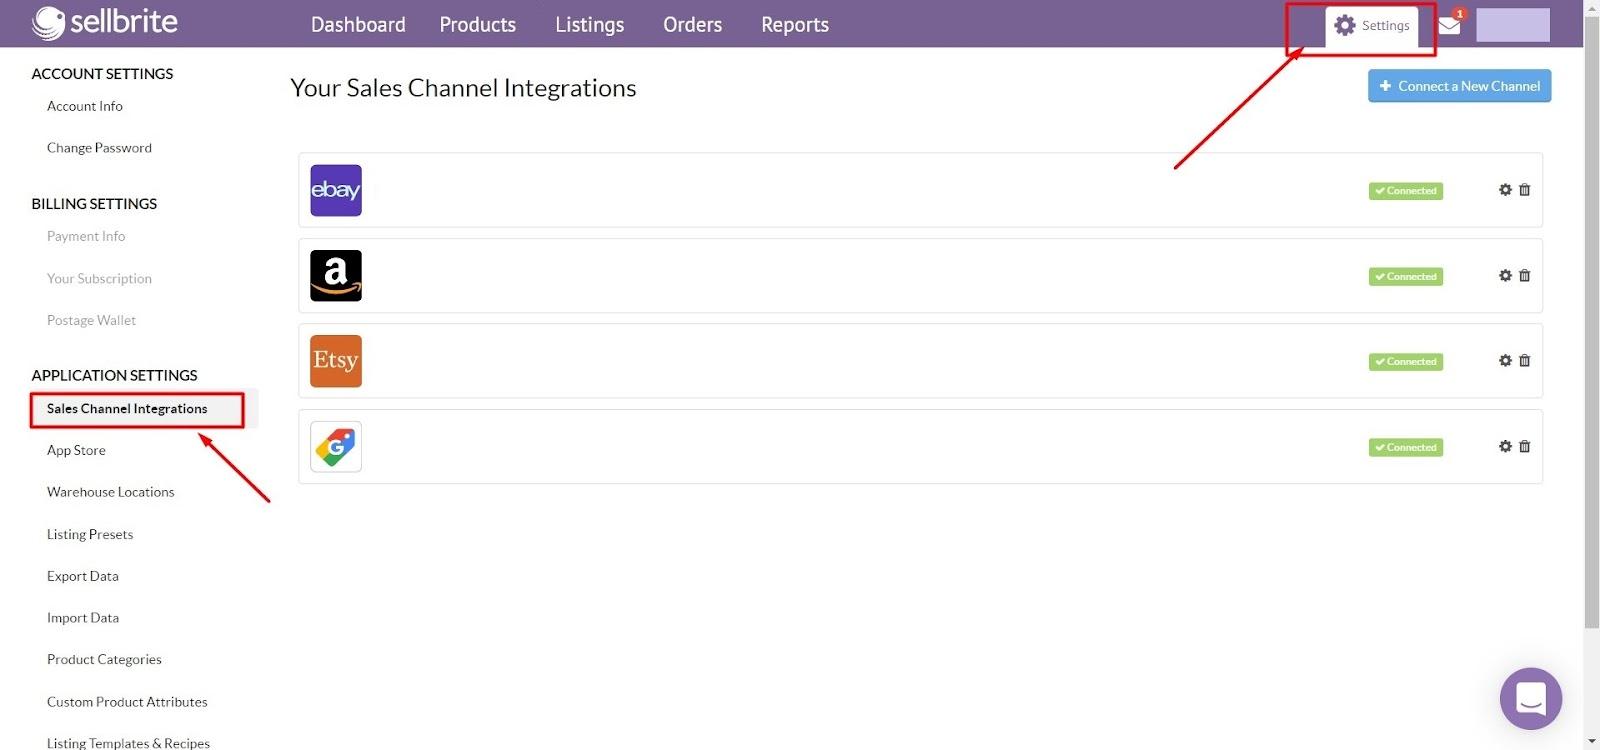Open Change Password page

click(x=99, y=148)
